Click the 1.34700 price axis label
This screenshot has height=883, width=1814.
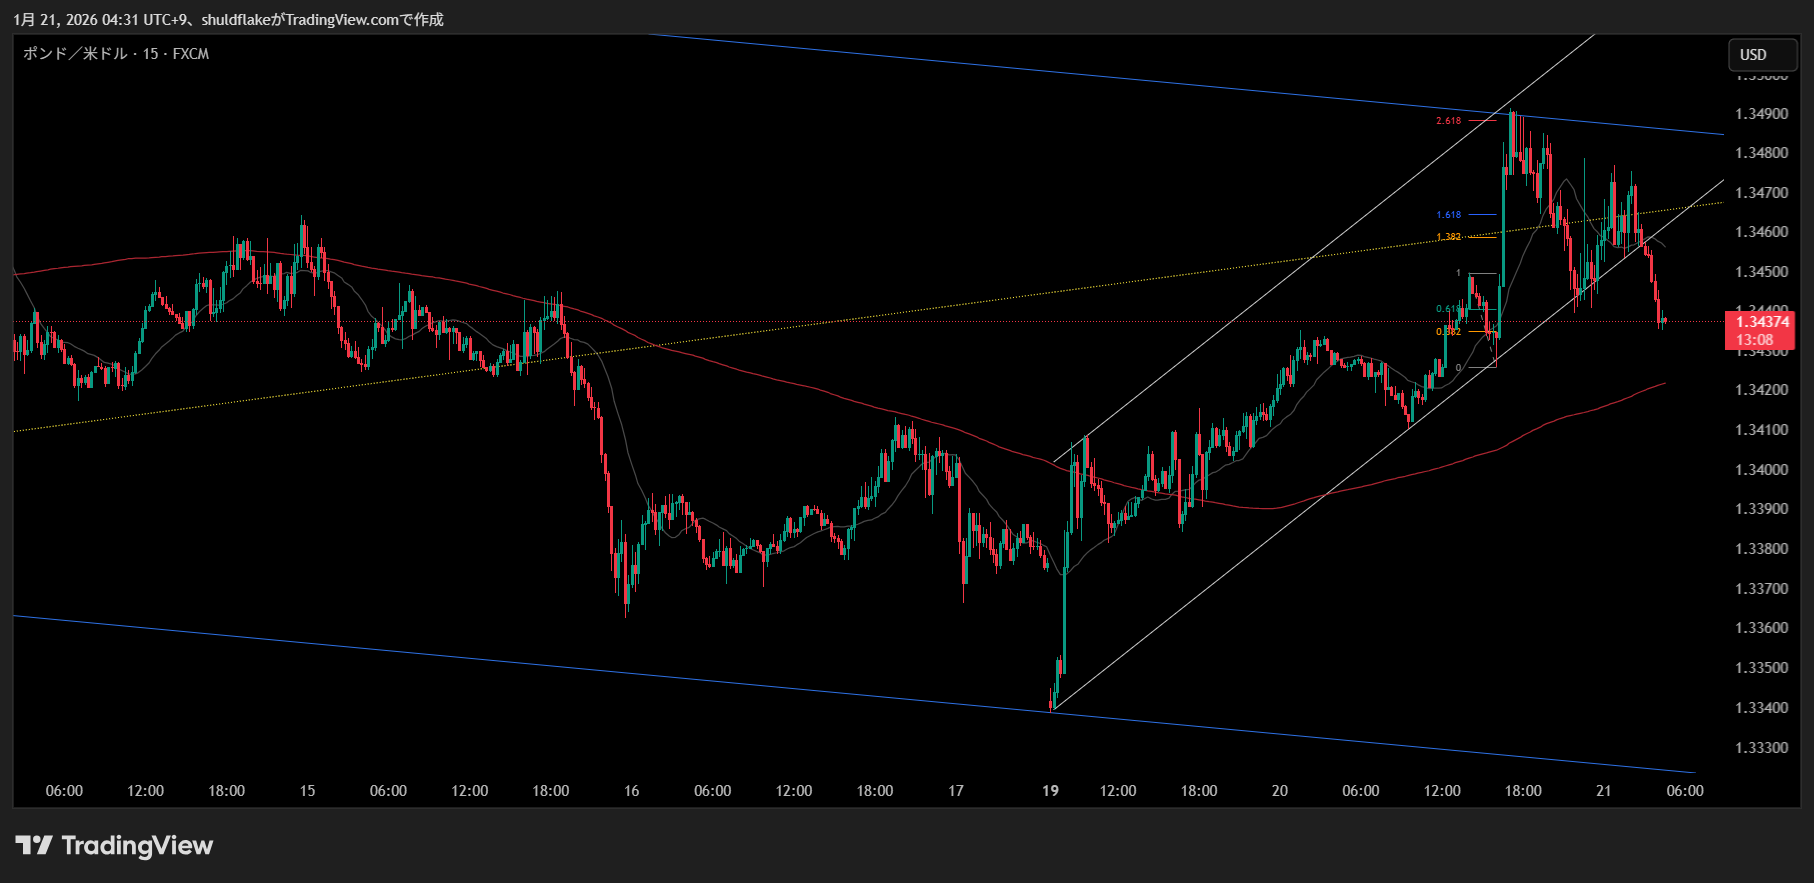coord(1761,193)
